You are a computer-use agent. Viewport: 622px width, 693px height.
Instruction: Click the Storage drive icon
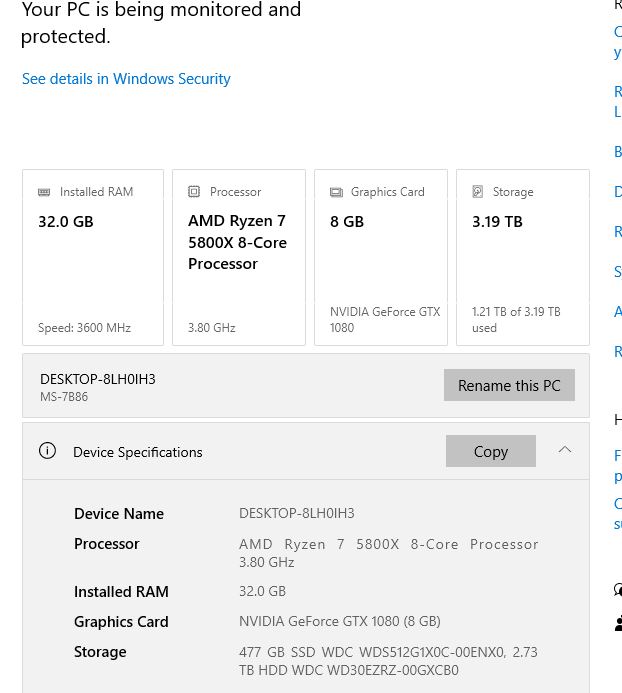point(478,192)
